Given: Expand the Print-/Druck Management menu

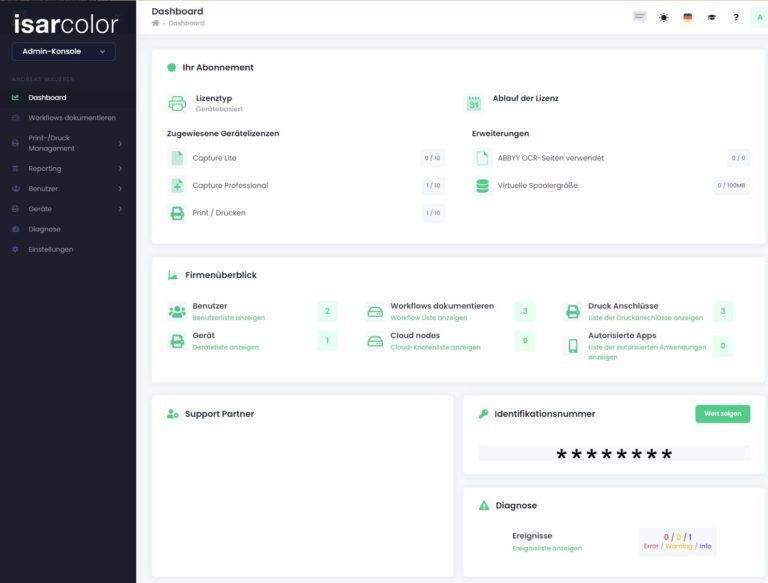Looking at the screenshot, I should click(x=66, y=143).
